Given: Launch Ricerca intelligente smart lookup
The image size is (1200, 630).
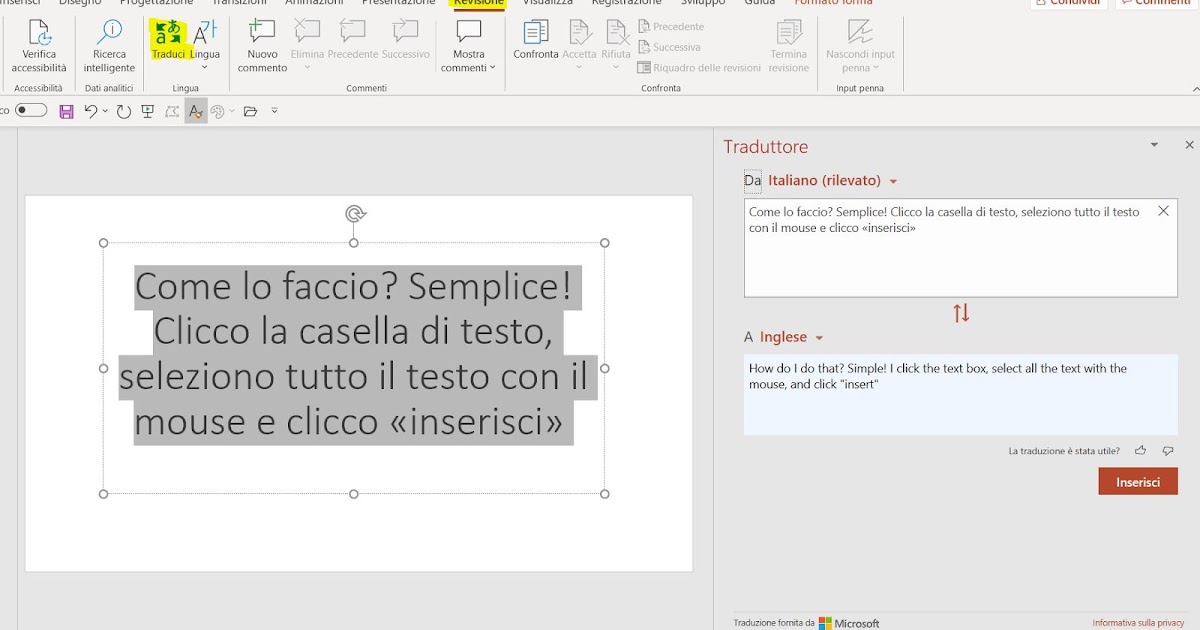Looking at the screenshot, I should (x=109, y=46).
